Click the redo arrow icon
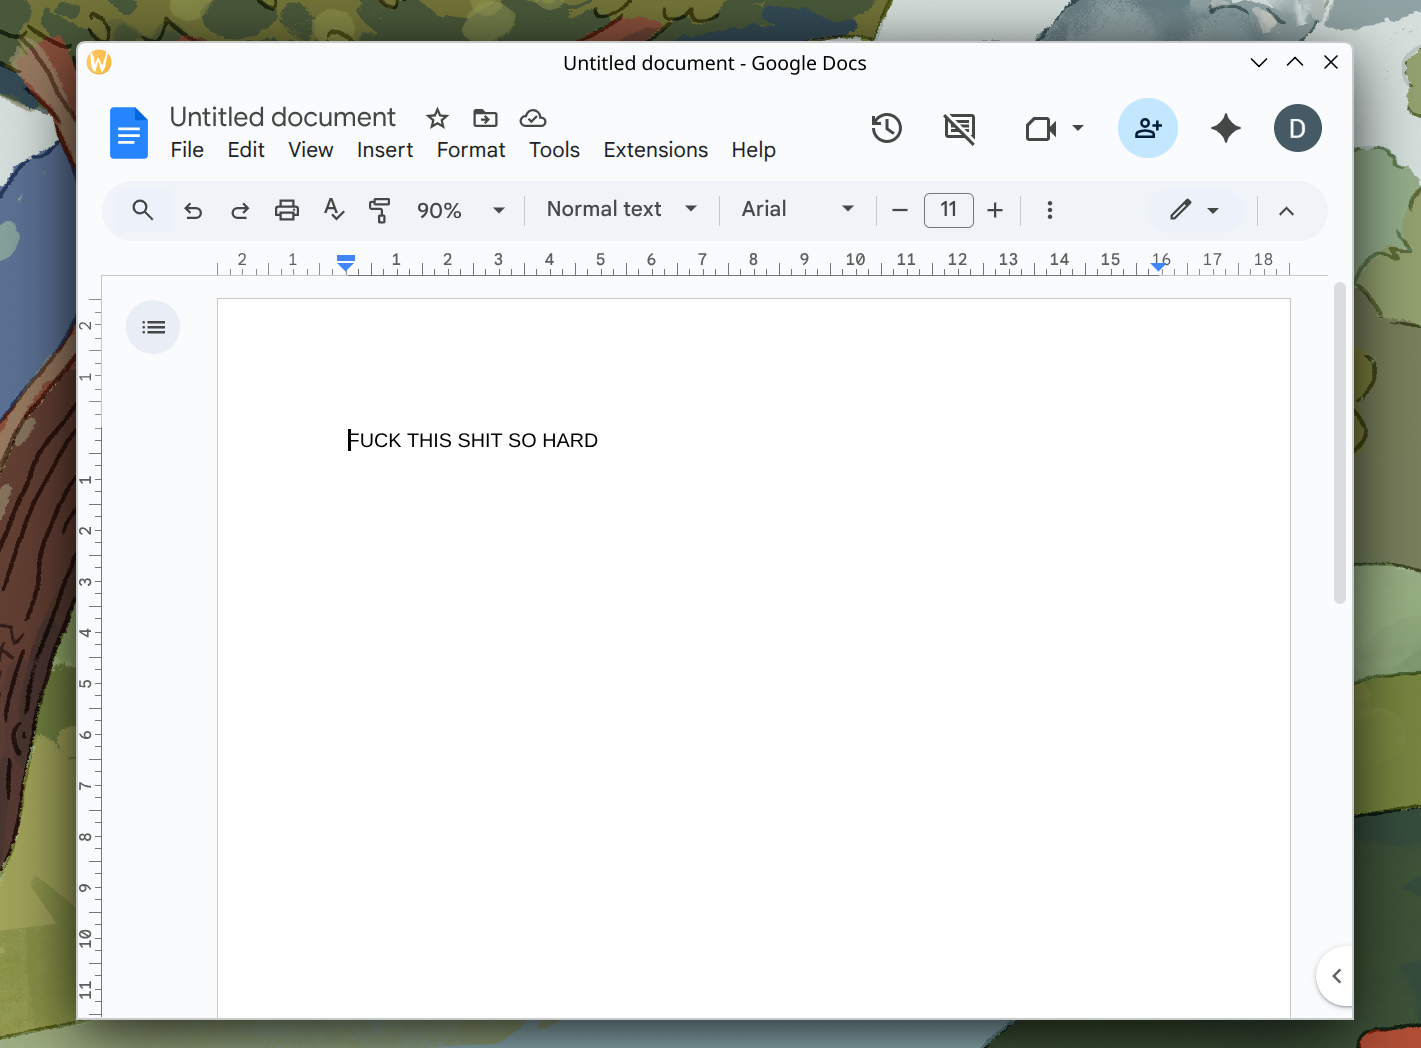Image resolution: width=1421 pixels, height=1048 pixels. pos(240,210)
